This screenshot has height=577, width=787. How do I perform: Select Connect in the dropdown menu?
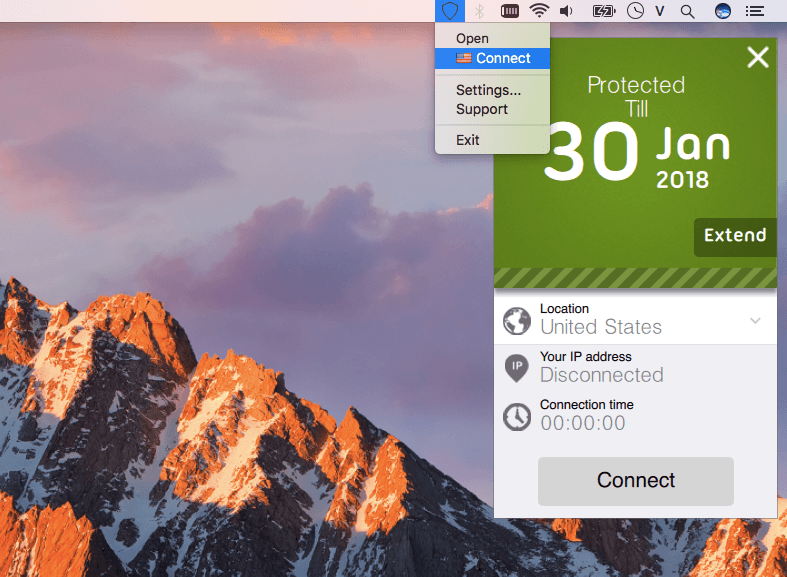pyautogui.click(x=492, y=58)
